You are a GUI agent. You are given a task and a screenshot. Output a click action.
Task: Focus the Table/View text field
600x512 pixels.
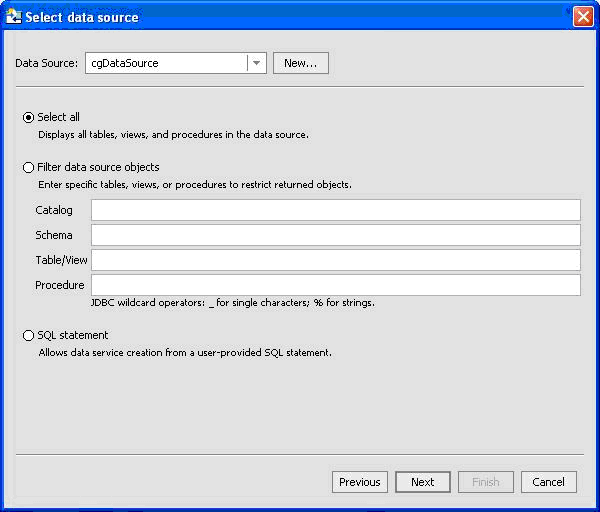tap(336, 260)
